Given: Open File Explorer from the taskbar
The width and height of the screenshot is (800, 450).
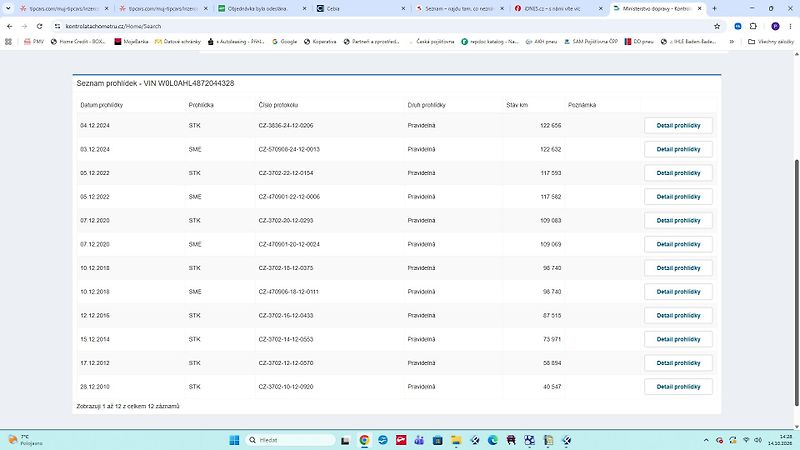Looking at the screenshot, I should [456, 440].
